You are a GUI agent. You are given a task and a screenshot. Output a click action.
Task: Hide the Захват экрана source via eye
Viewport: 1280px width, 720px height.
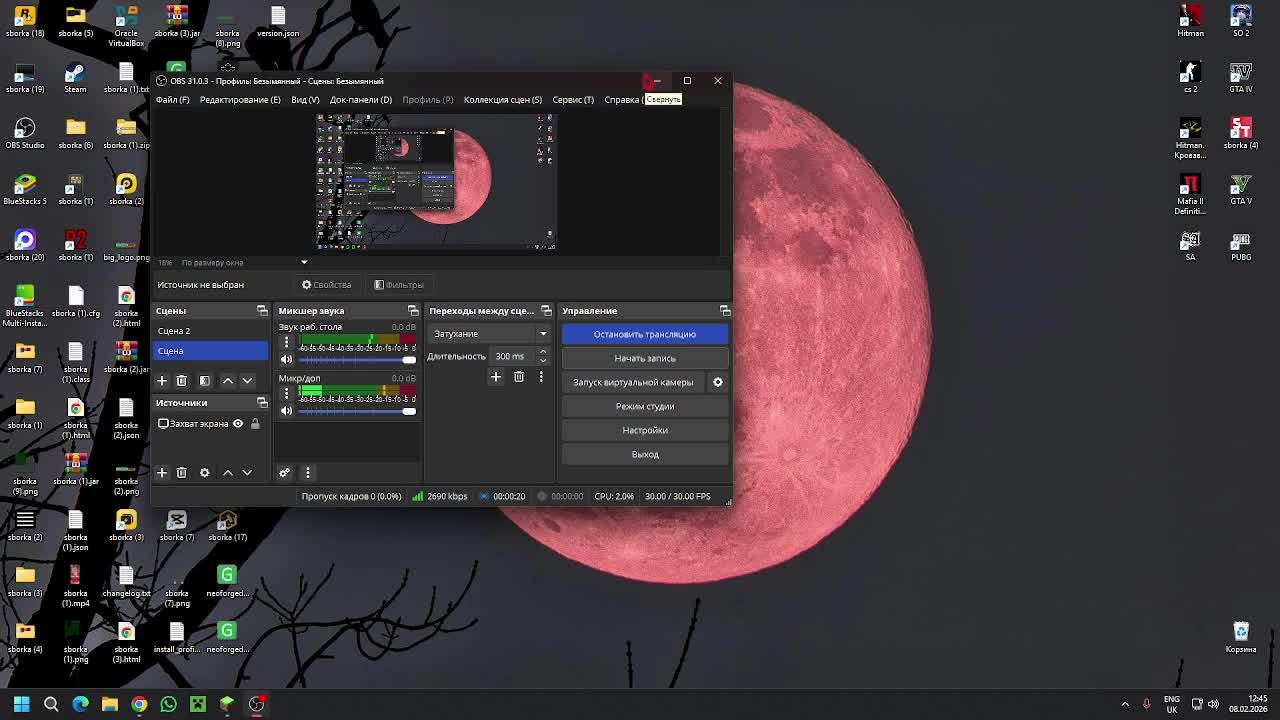238,424
